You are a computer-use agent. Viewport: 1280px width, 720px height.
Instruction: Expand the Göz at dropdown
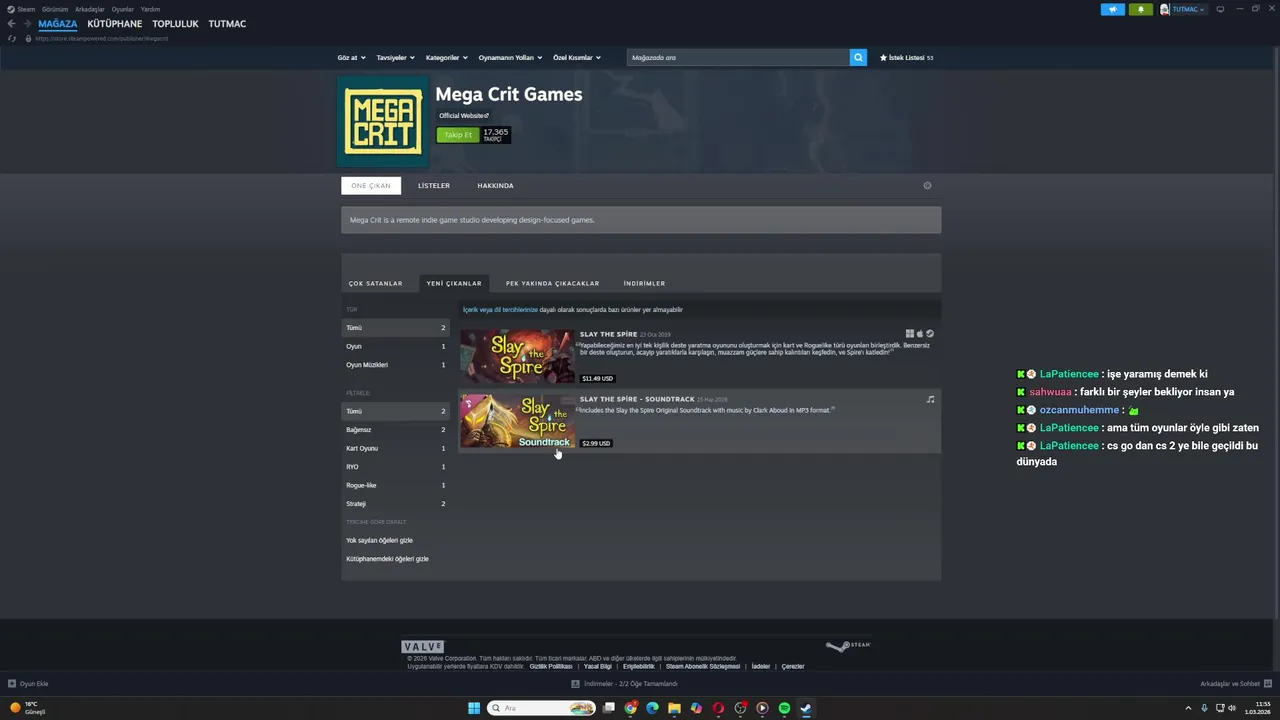click(x=351, y=58)
